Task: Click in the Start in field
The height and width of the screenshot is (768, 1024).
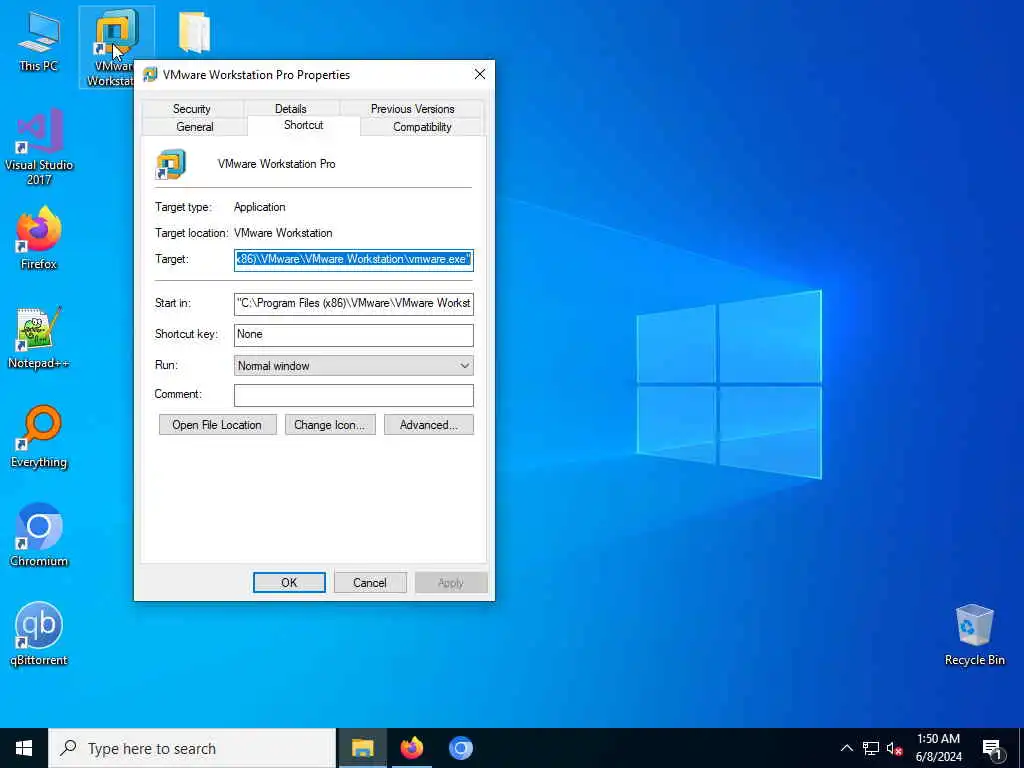Action: [353, 303]
